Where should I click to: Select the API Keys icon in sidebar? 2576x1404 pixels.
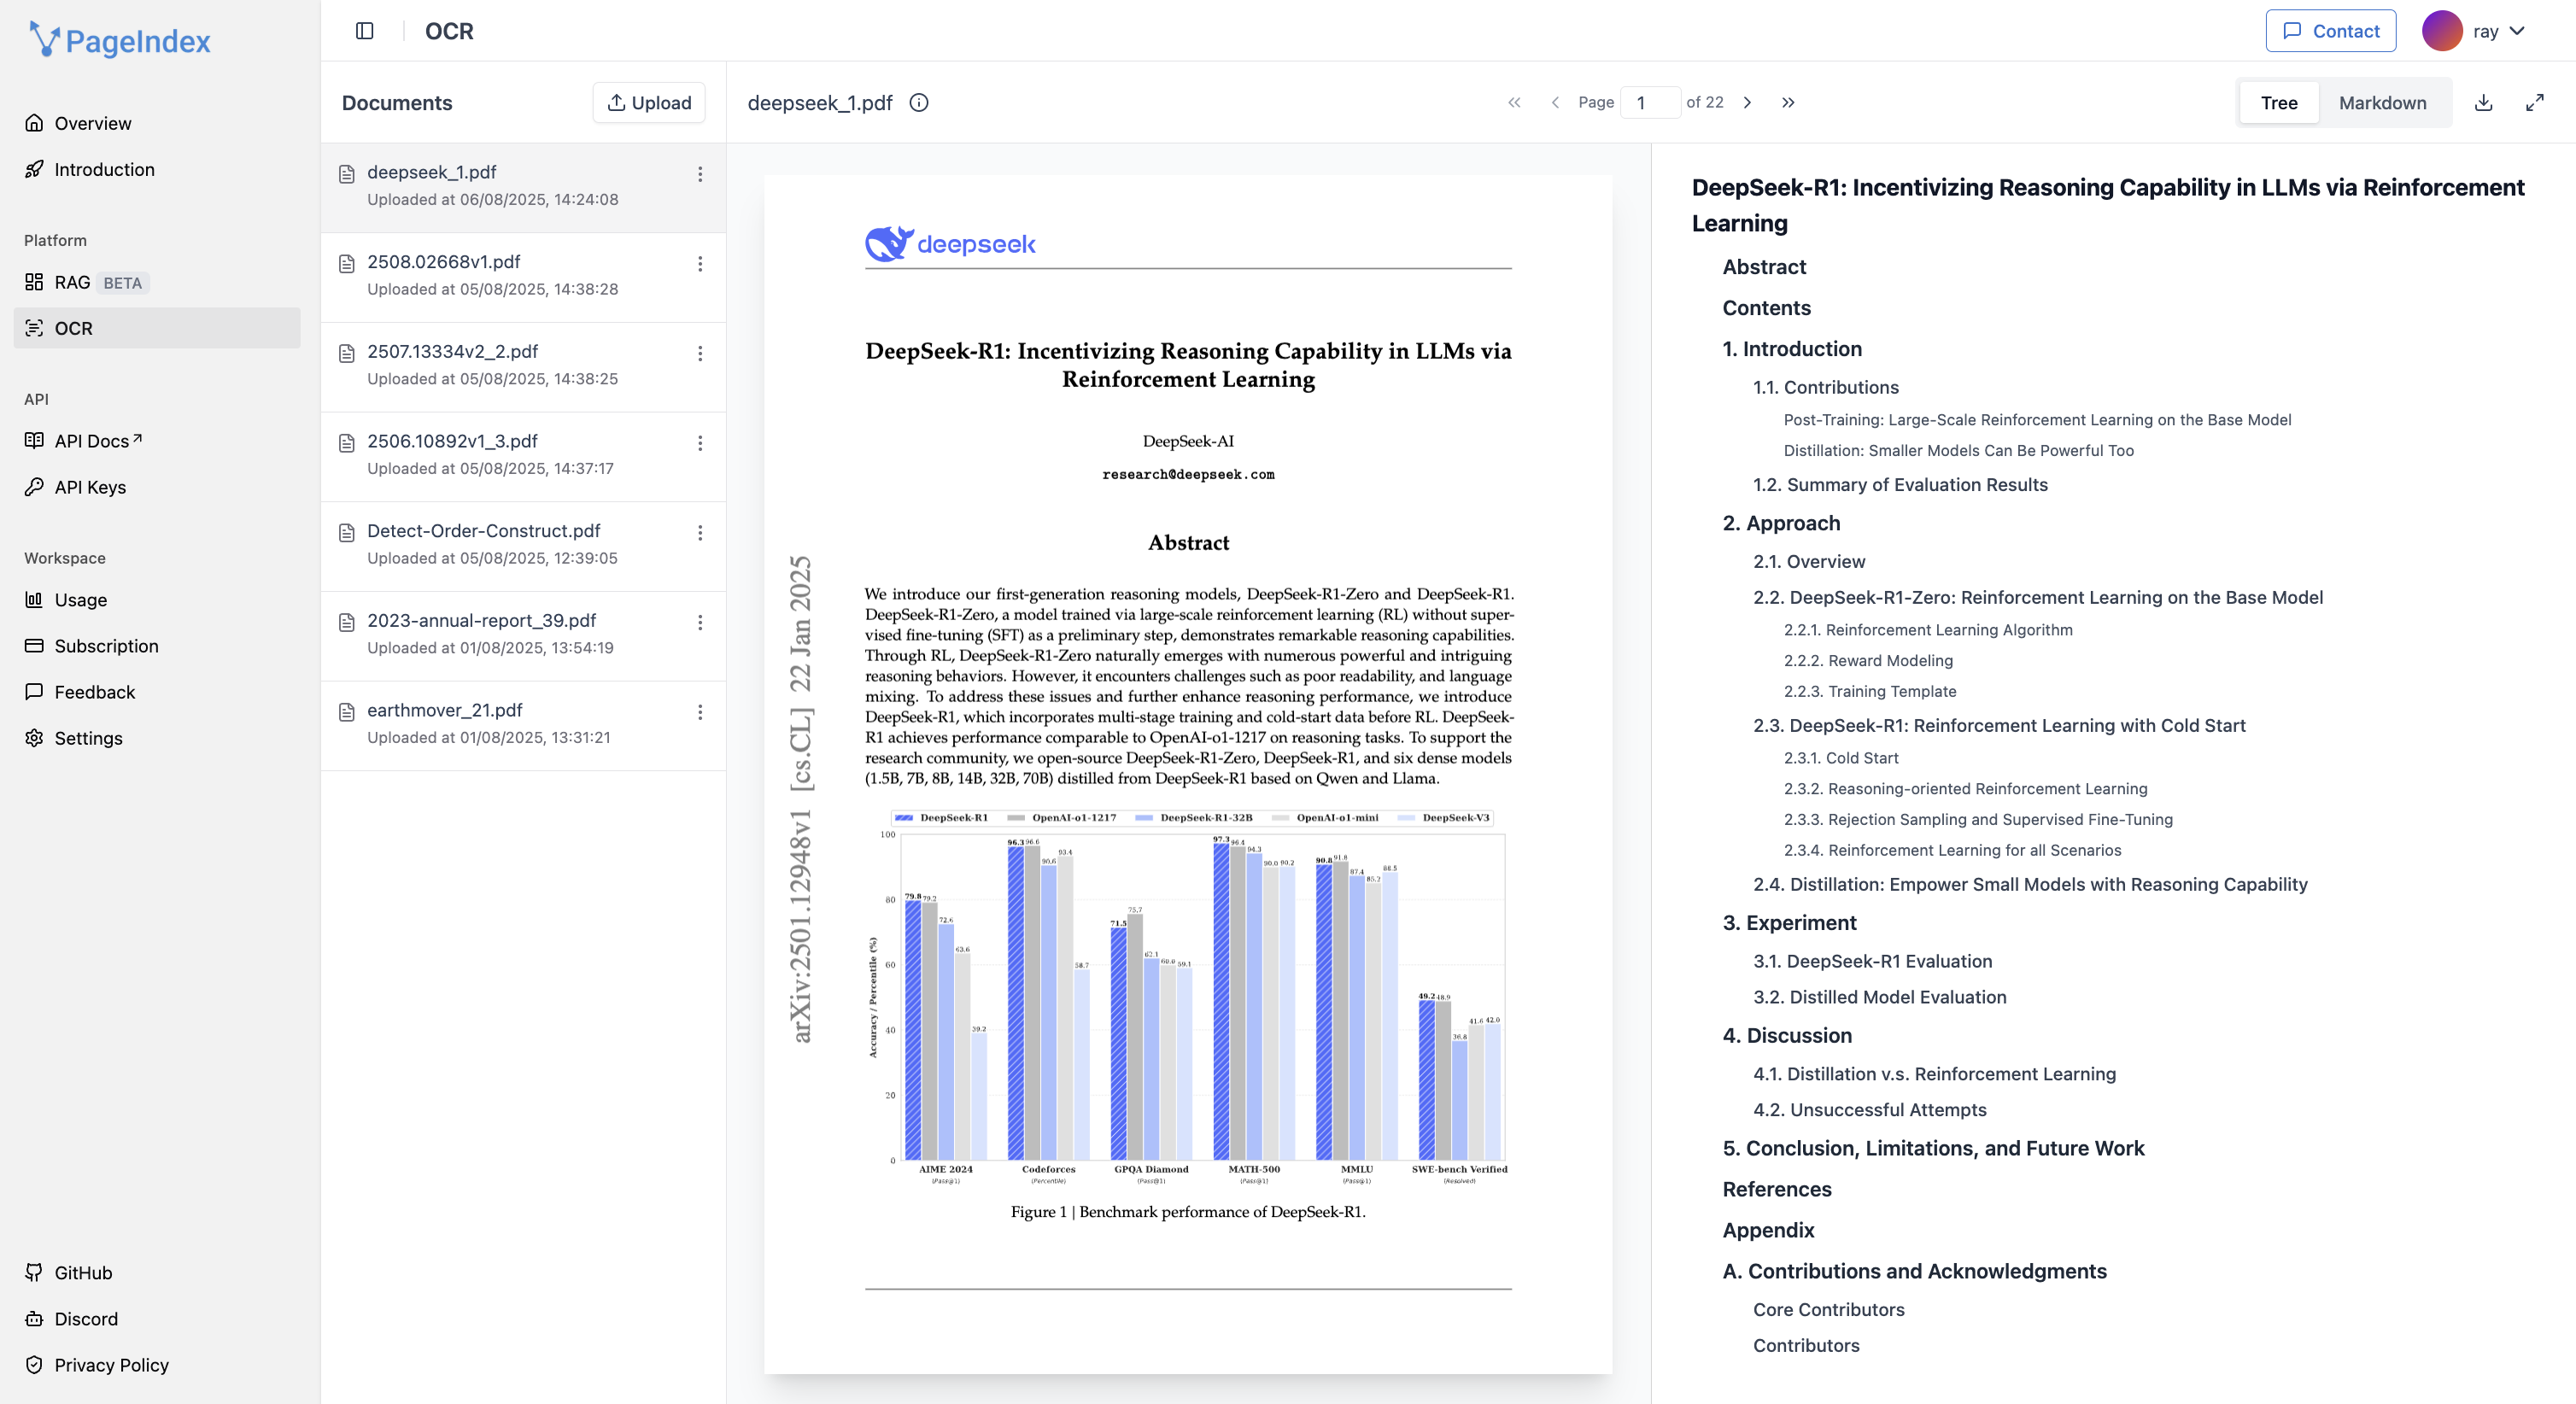tap(35, 487)
